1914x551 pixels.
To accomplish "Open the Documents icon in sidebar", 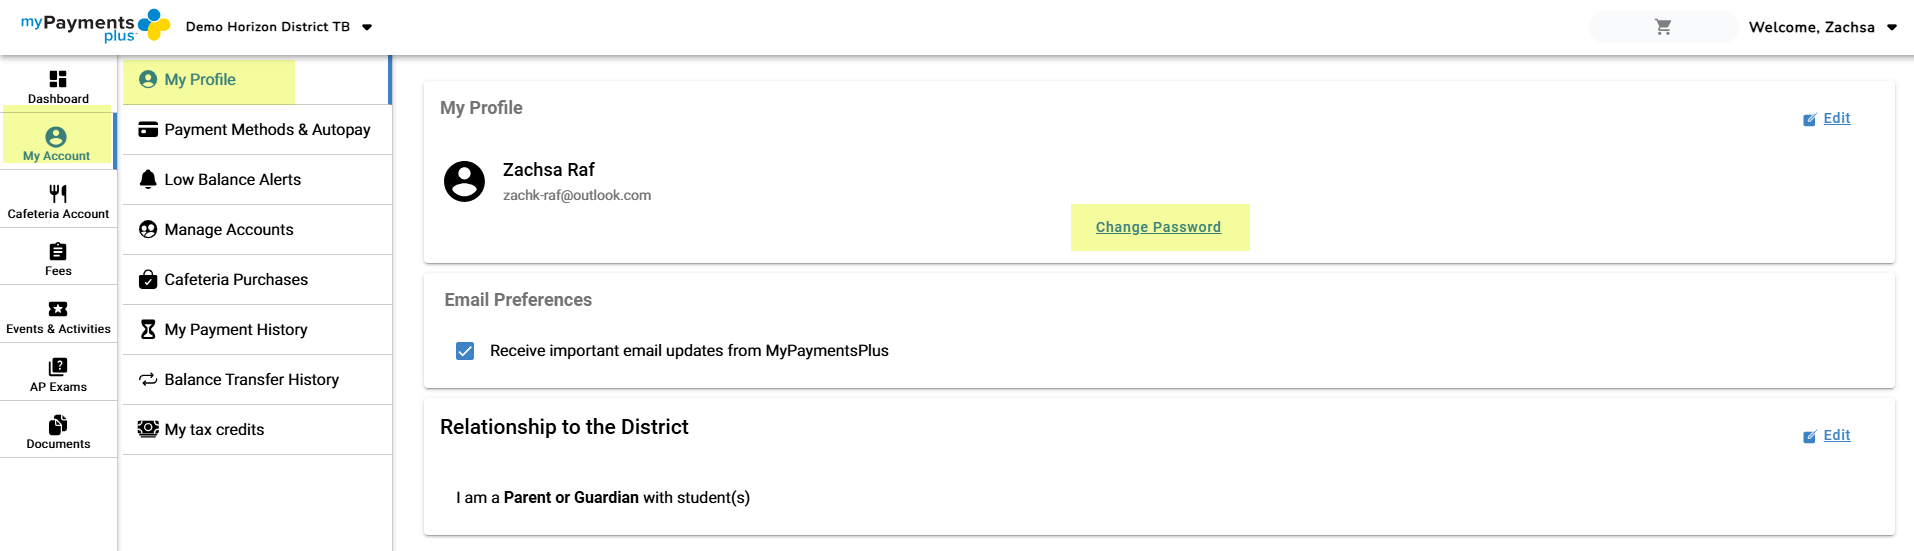I will click(58, 425).
